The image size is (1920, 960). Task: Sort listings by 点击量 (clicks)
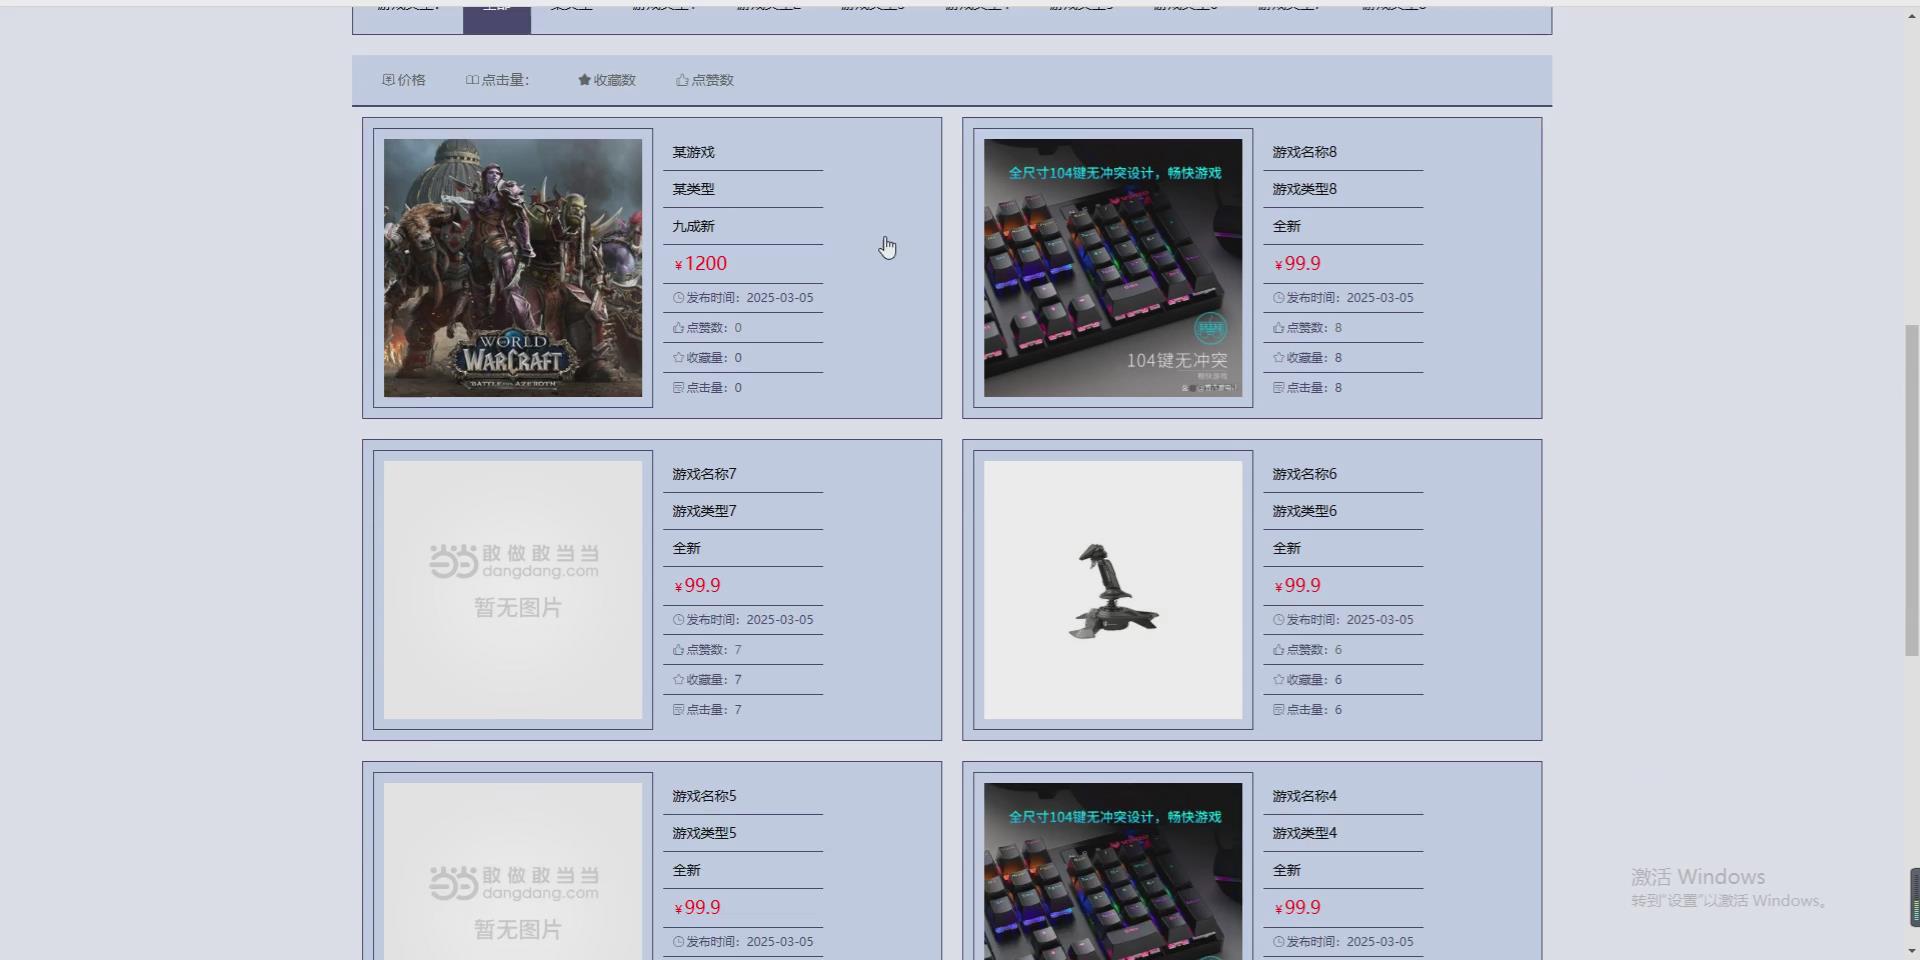497,80
